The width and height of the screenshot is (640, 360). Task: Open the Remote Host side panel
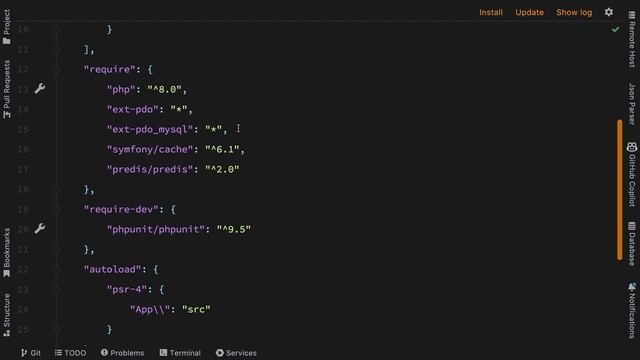[632, 39]
